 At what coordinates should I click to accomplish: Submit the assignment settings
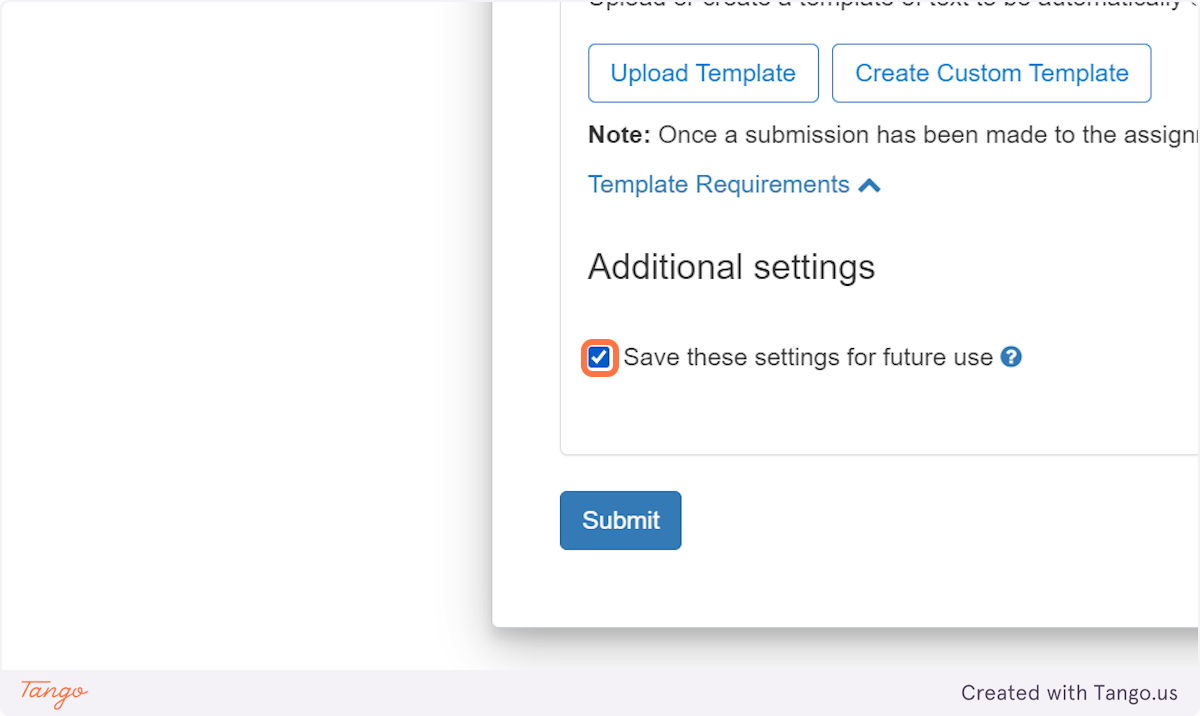pos(620,520)
